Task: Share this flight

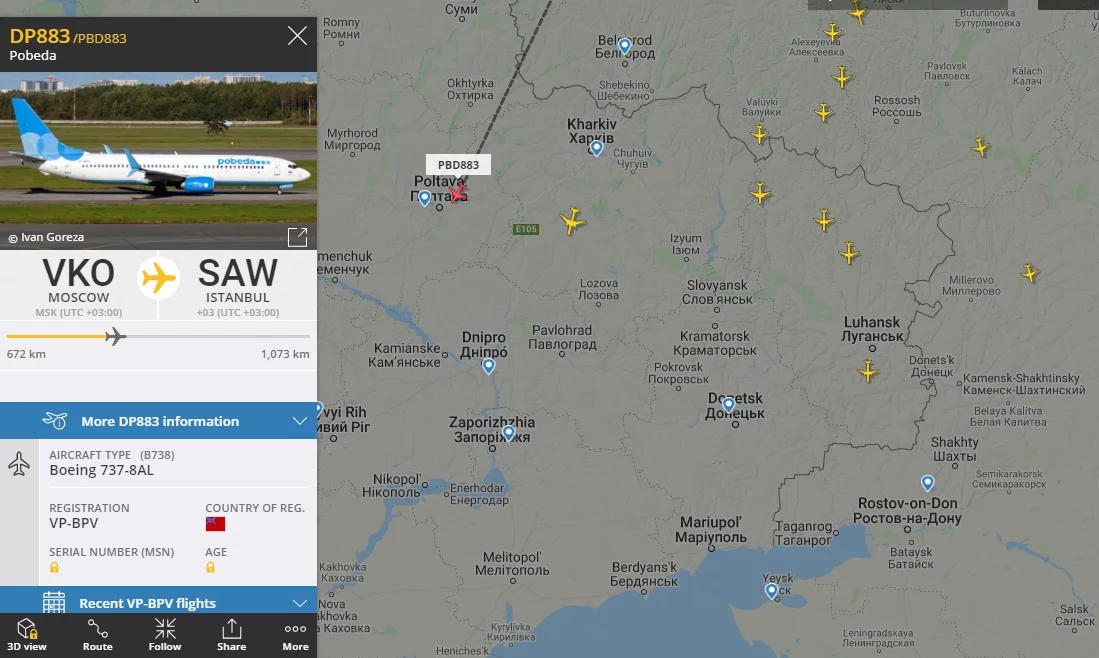Action: (x=231, y=634)
